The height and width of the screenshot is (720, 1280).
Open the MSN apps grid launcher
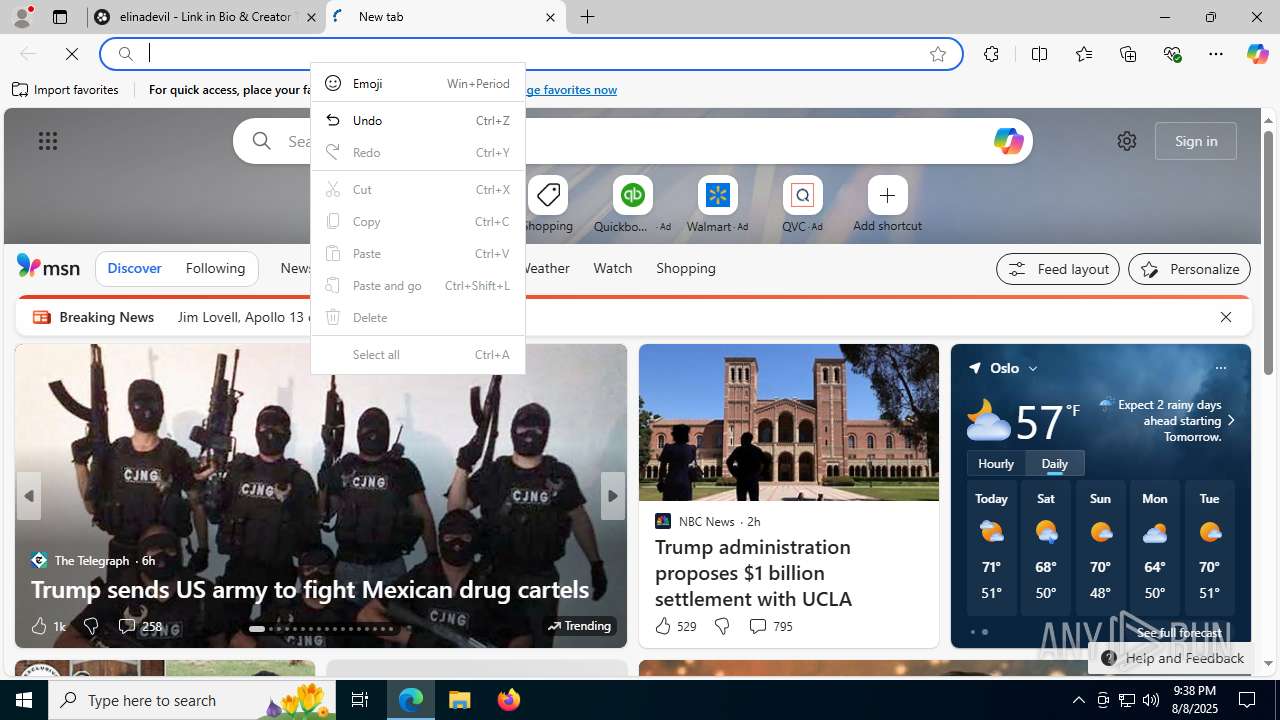point(48,141)
